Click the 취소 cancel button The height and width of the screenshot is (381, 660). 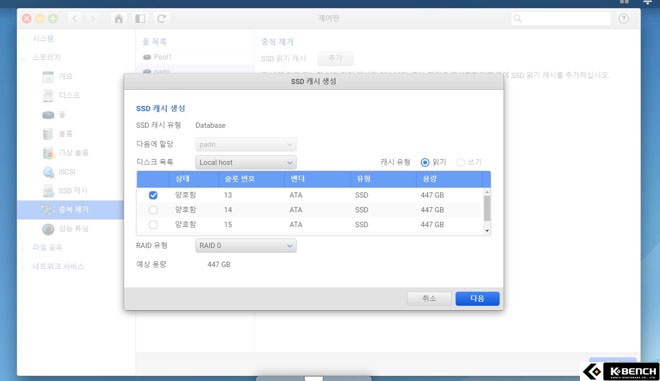[429, 298]
